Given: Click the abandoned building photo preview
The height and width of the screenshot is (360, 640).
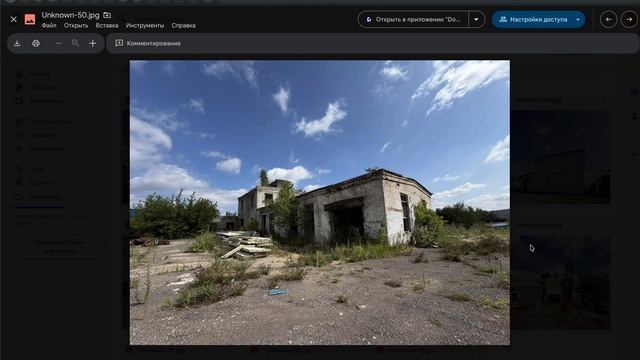Looking at the screenshot, I should [320, 202].
